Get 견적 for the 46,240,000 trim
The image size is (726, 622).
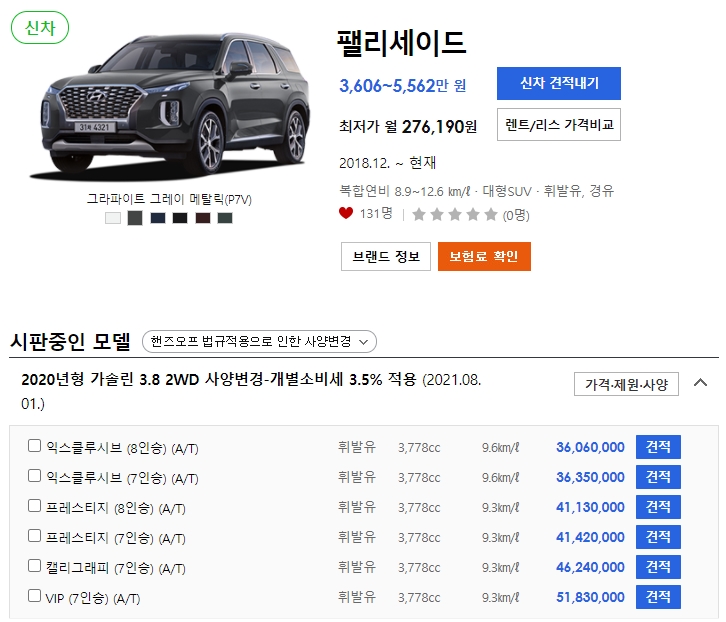tap(658, 567)
